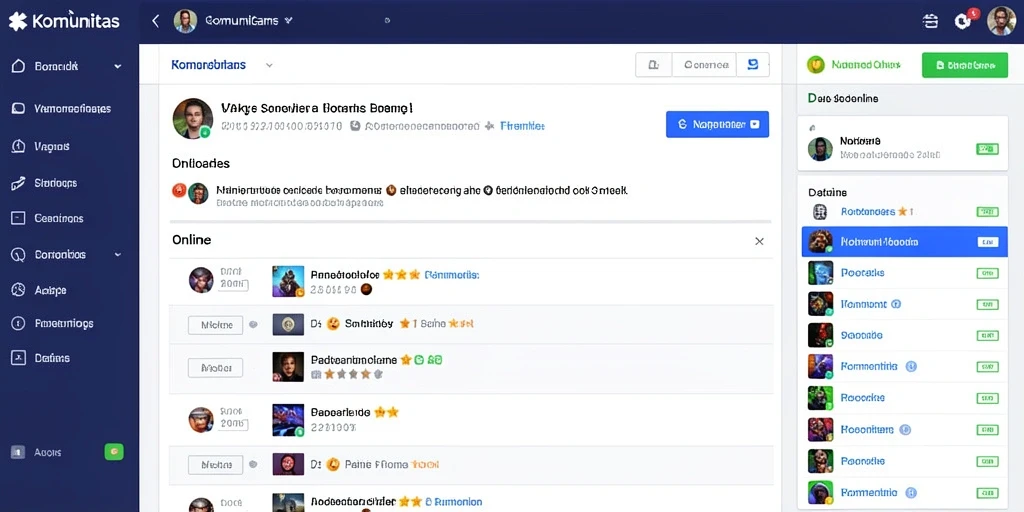Open the user avatar at top right
The width and height of the screenshot is (1024, 512).
1001,21
